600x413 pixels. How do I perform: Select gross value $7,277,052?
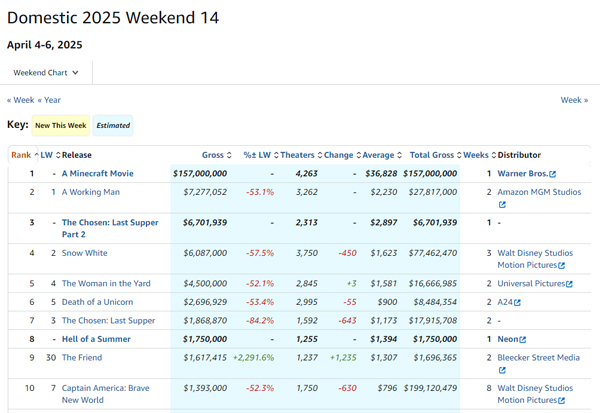(x=205, y=192)
